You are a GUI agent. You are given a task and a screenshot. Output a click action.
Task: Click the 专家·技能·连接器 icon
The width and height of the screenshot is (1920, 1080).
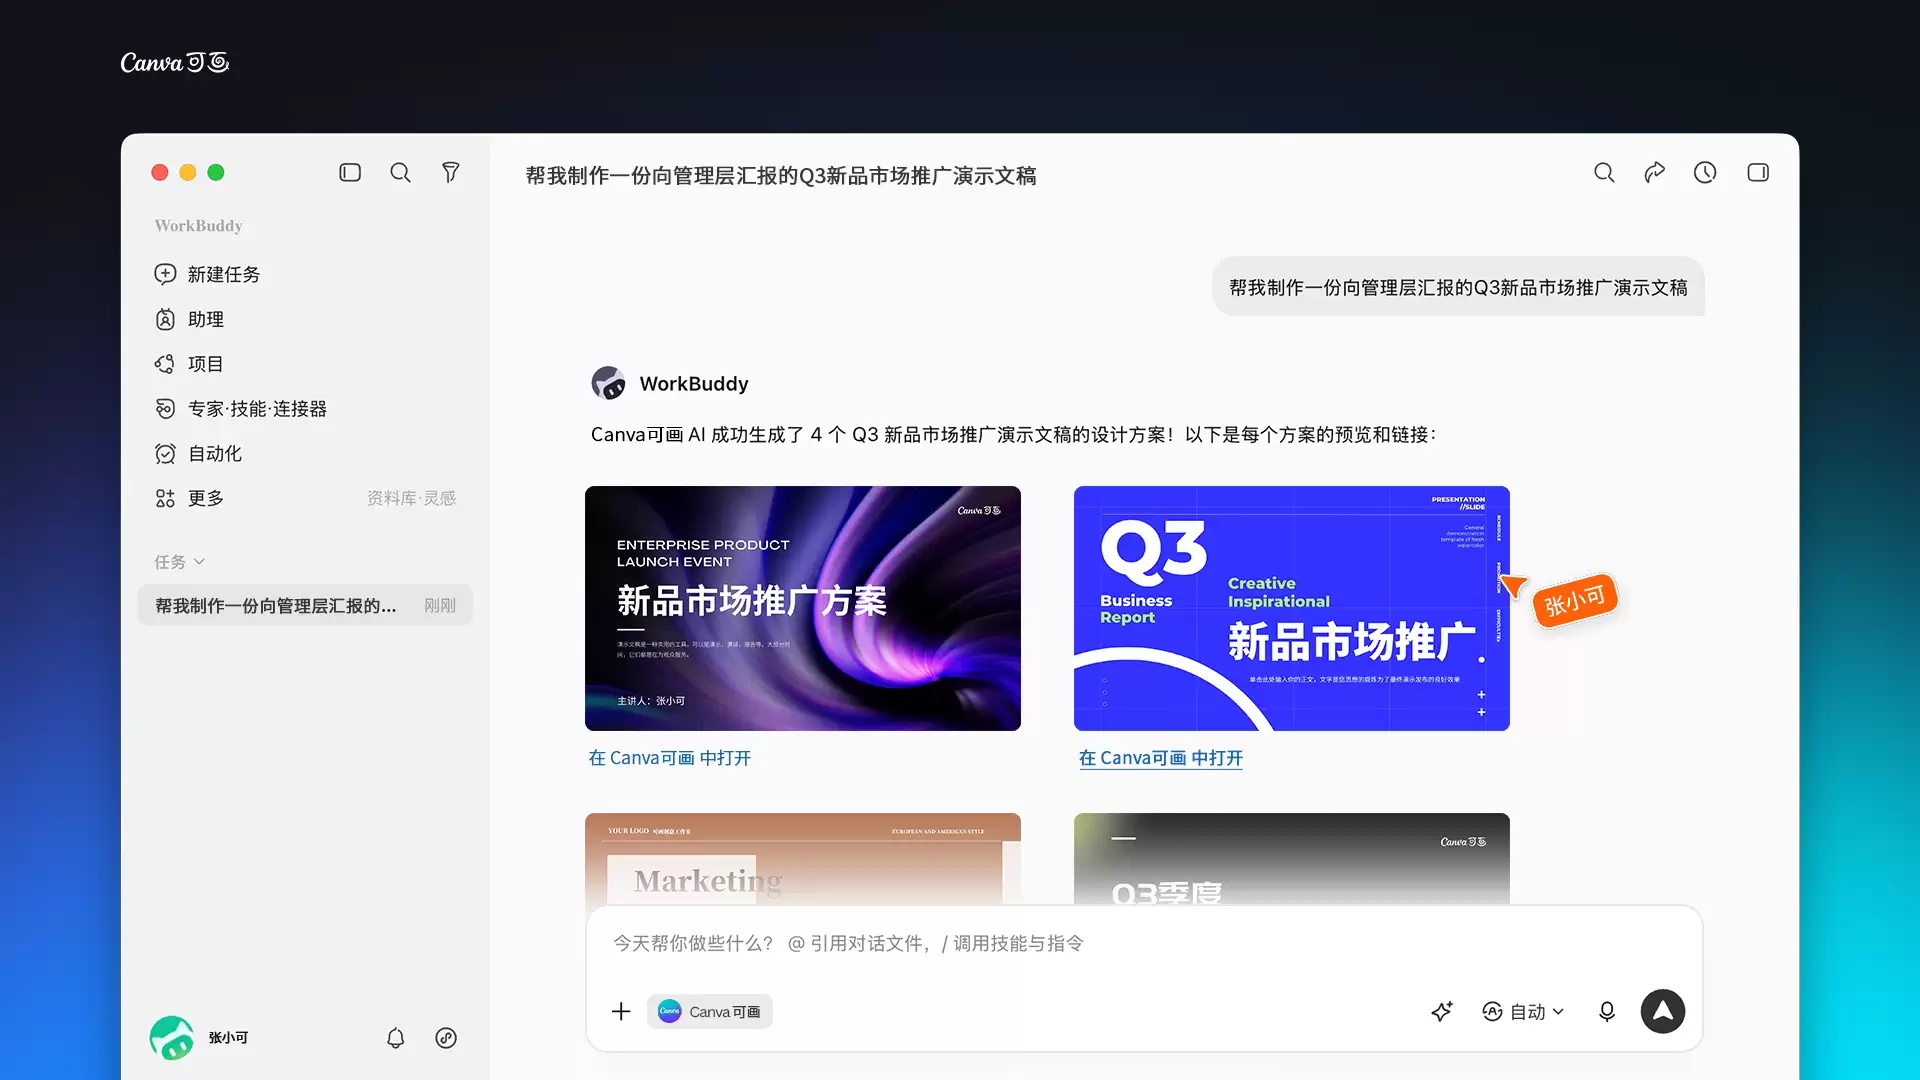coord(165,409)
